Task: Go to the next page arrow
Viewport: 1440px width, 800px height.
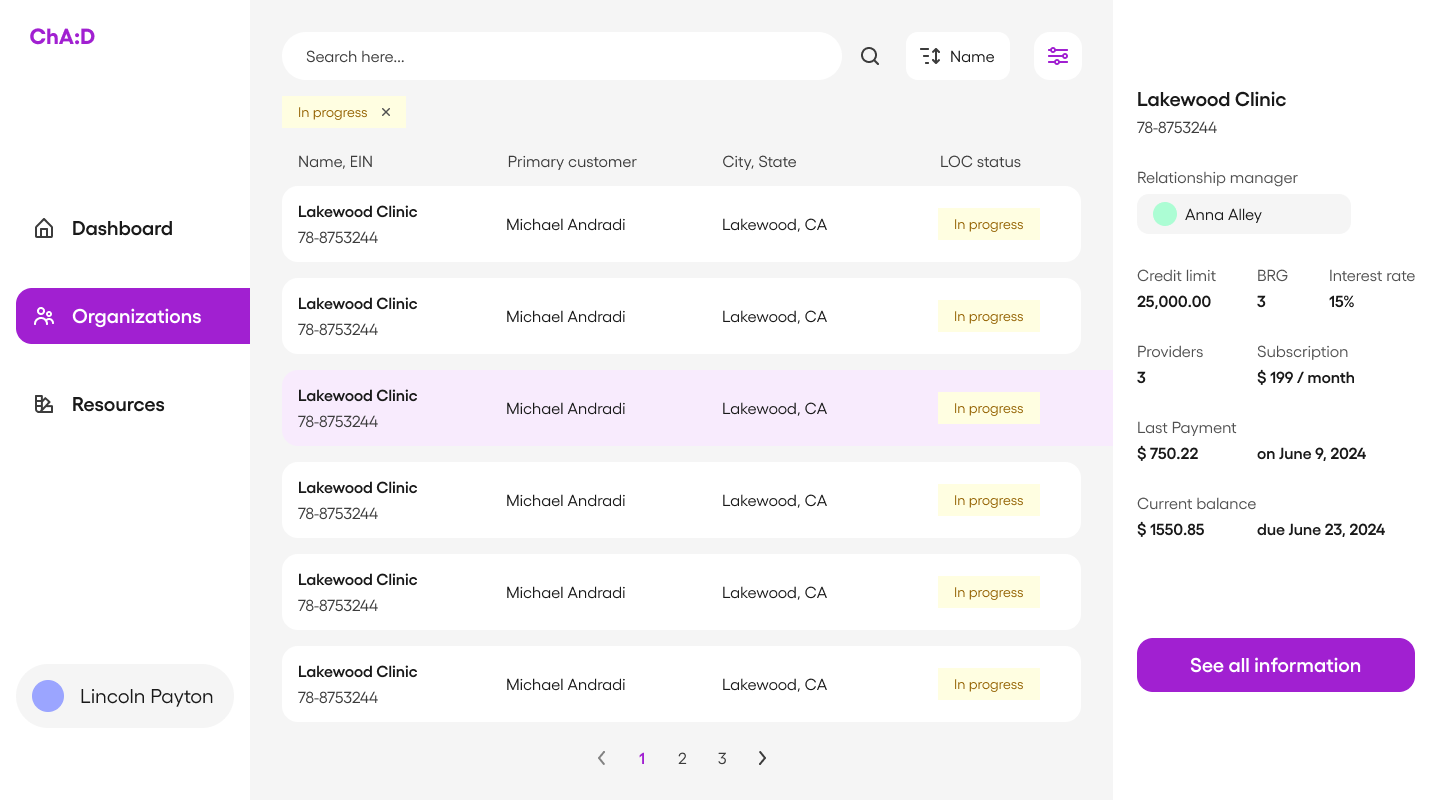Action: [762, 758]
